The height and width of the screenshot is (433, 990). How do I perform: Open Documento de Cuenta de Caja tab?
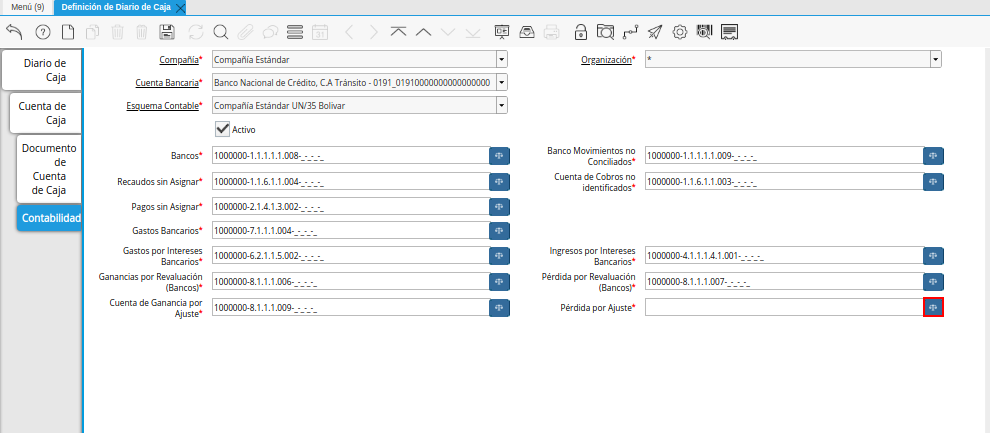click(x=49, y=169)
